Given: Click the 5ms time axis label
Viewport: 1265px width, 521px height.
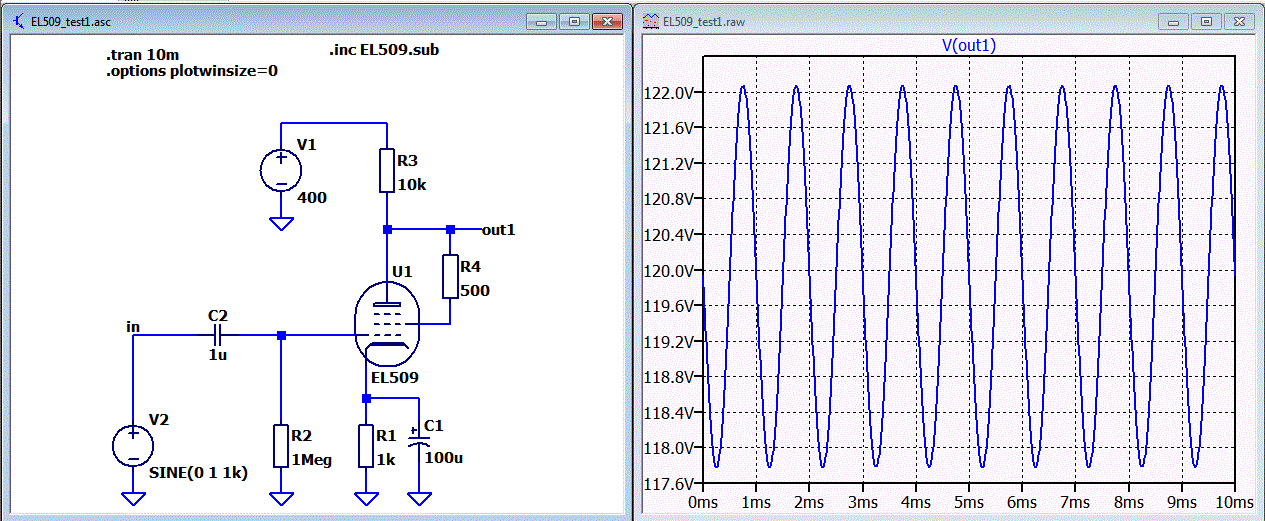Looking at the screenshot, I should coord(968,502).
